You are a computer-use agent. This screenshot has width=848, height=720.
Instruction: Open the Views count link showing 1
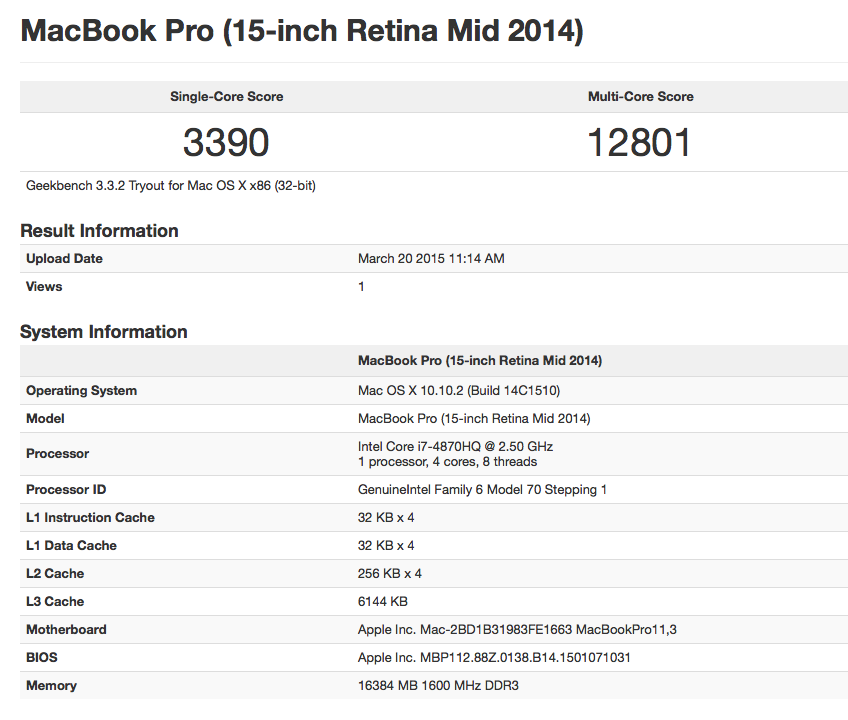[362, 286]
